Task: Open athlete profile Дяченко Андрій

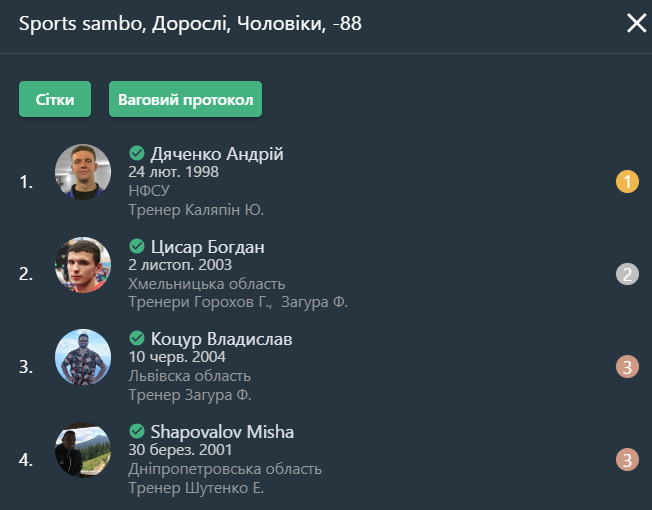Action: [x=217, y=154]
